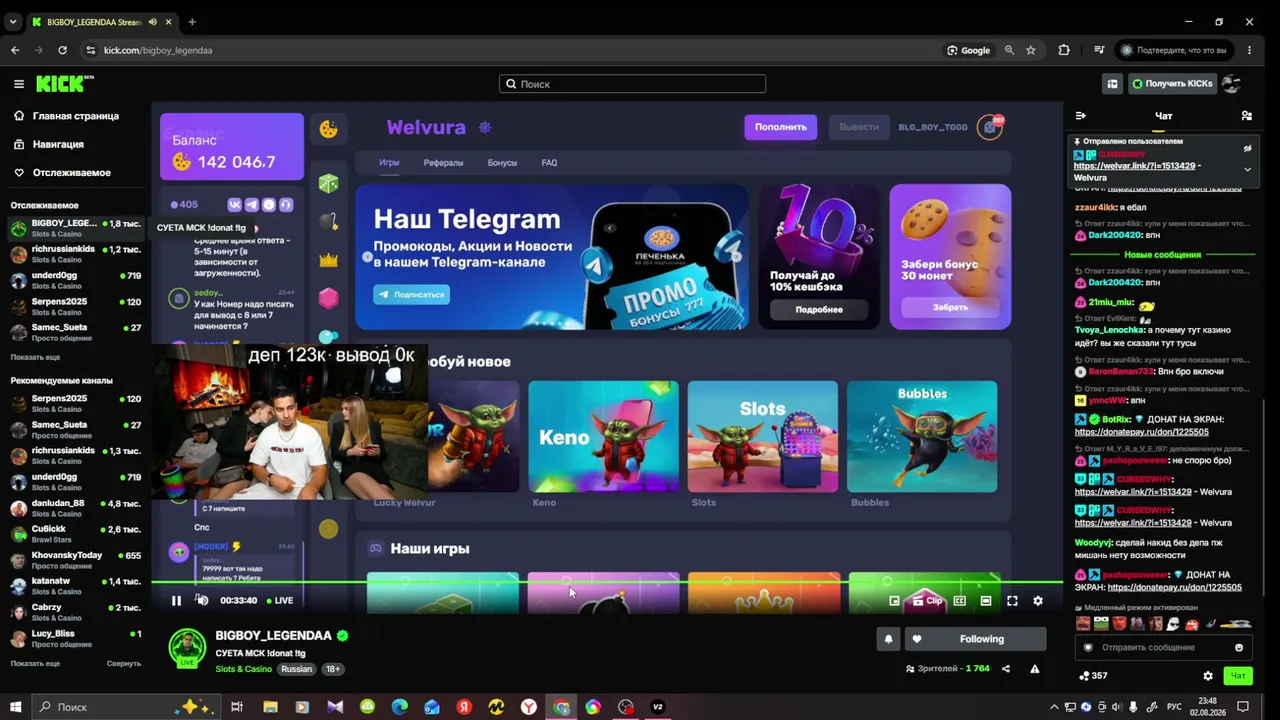This screenshot has height=720, width=1280.
Task: Click the Welvura settings gear beside the logo
Action: [x=485, y=127]
